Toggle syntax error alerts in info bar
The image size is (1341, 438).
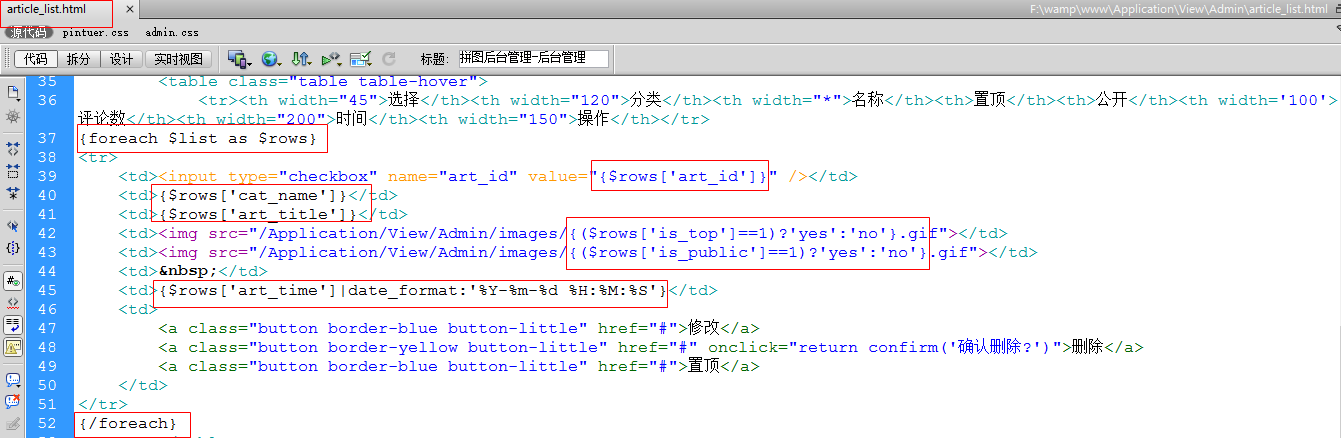pos(13,347)
